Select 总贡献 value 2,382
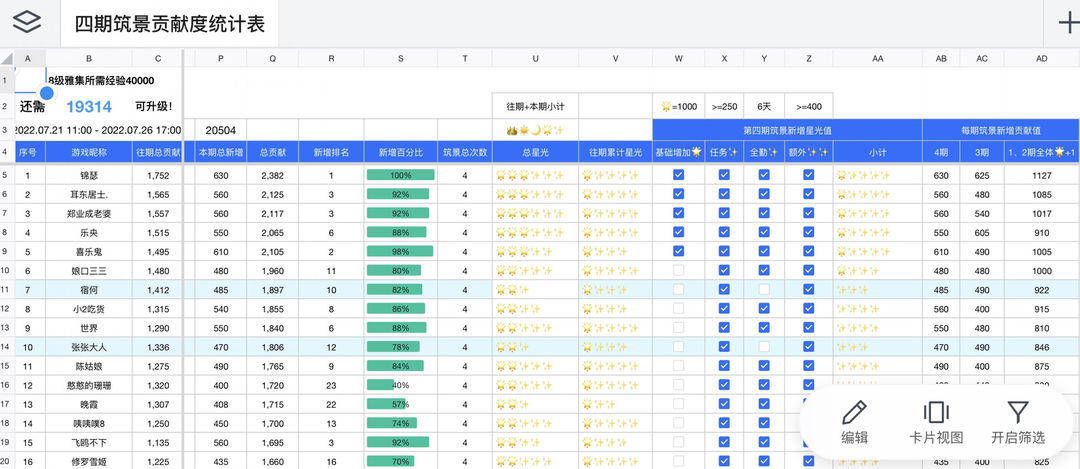1080x469 pixels. click(x=272, y=175)
